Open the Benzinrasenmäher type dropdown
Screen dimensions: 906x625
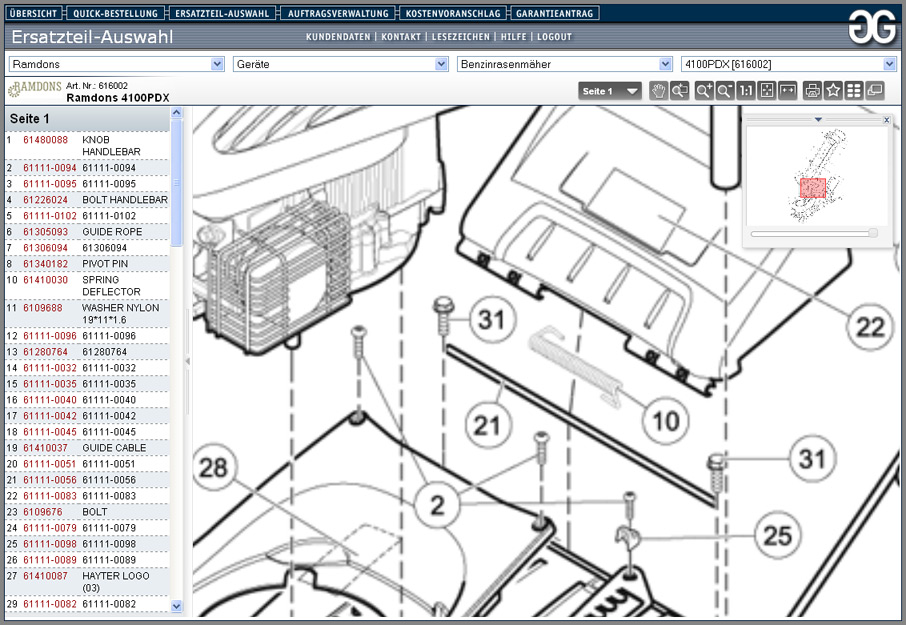tap(565, 64)
